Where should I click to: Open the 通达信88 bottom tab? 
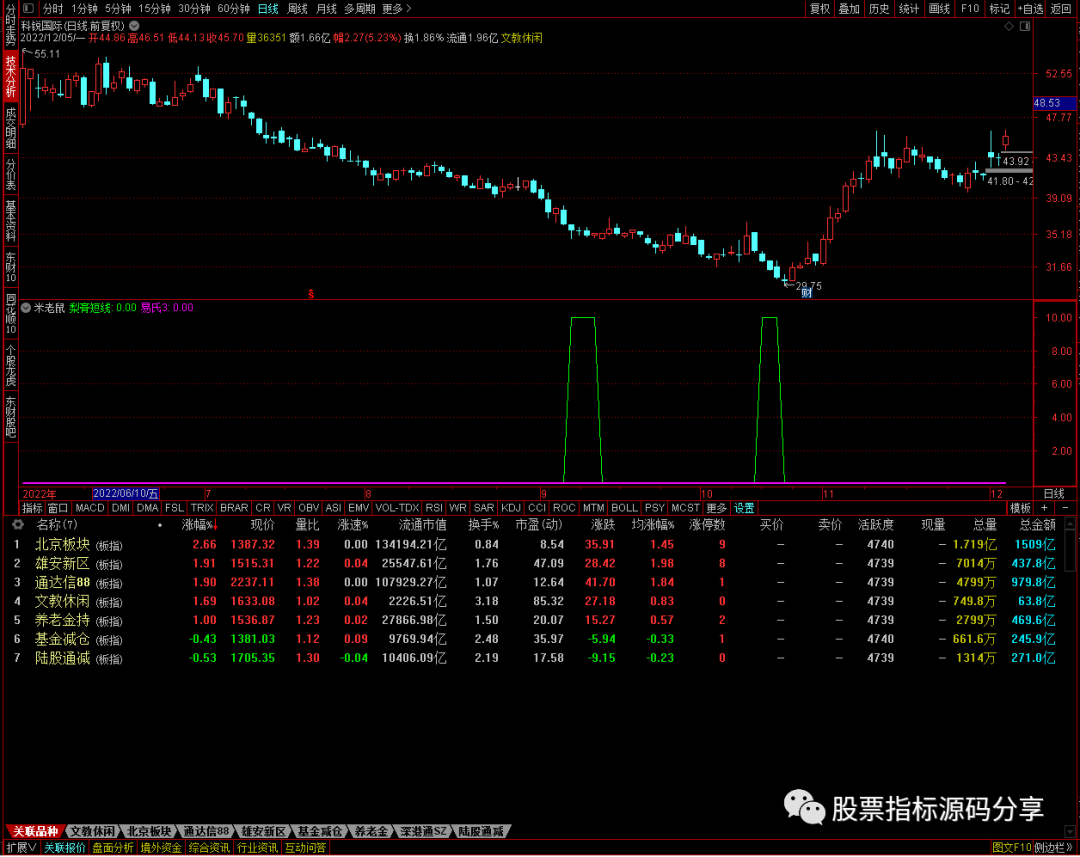pyautogui.click(x=206, y=832)
